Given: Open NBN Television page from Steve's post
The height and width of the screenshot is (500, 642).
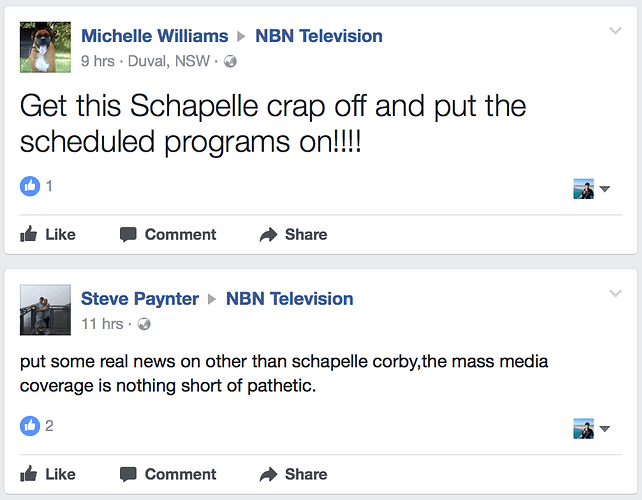Looking at the screenshot, I should pos(289,298).
